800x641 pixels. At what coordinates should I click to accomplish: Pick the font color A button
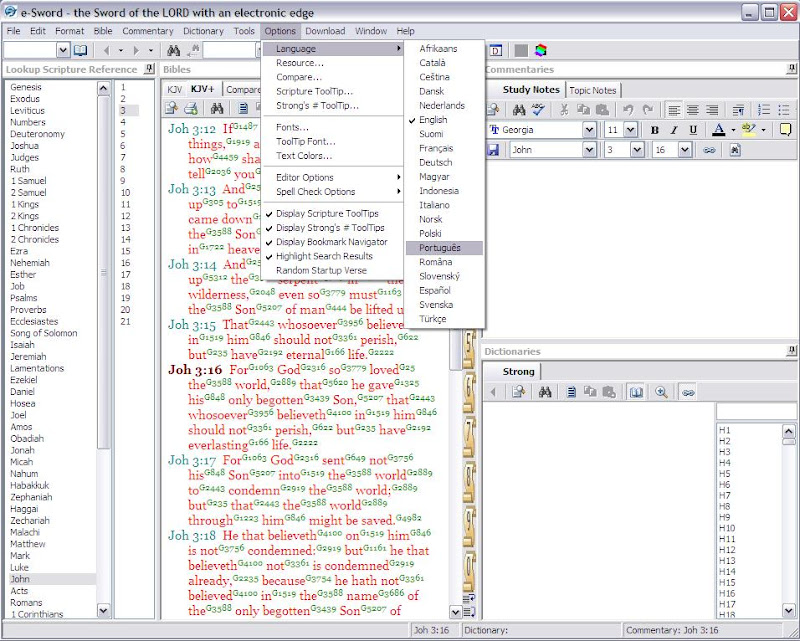coord(718,130)
